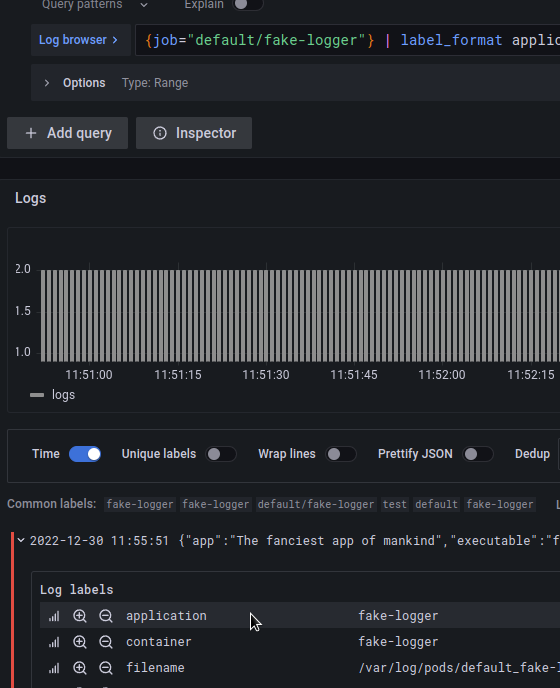560x688 pixels.
Task: Click the histogram bars in the Logs volume chart
Action: (300, 316)
